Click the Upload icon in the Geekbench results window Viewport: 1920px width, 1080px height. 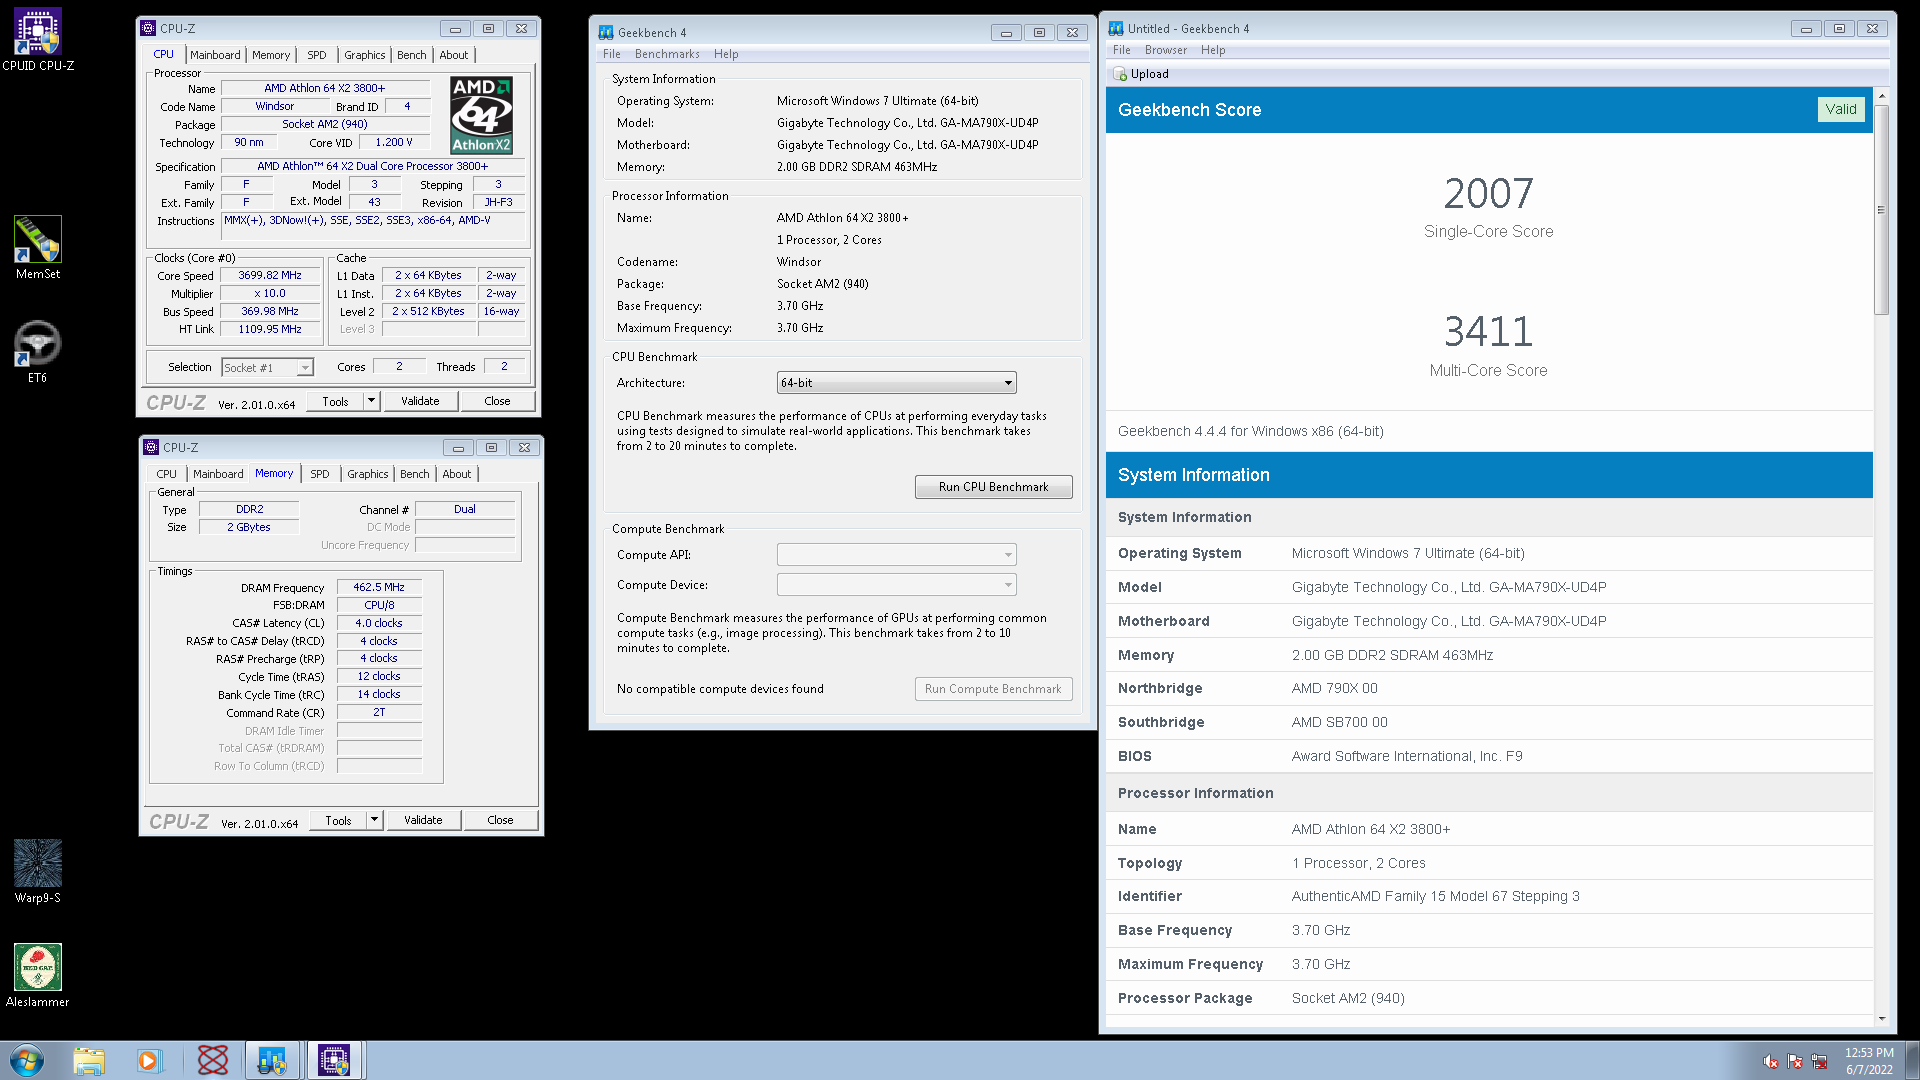tap(1120, 74)
